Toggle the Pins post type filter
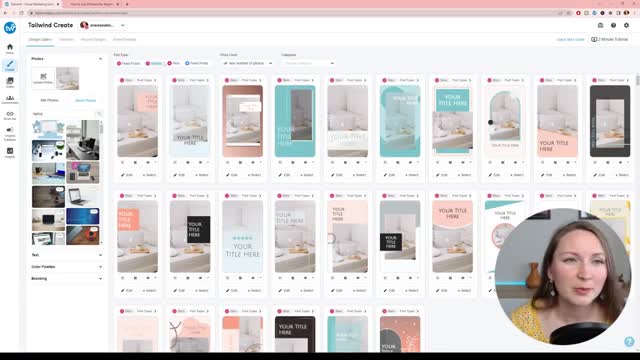The width and height of the screenshot is (640, 360). [x=173, y=63]
